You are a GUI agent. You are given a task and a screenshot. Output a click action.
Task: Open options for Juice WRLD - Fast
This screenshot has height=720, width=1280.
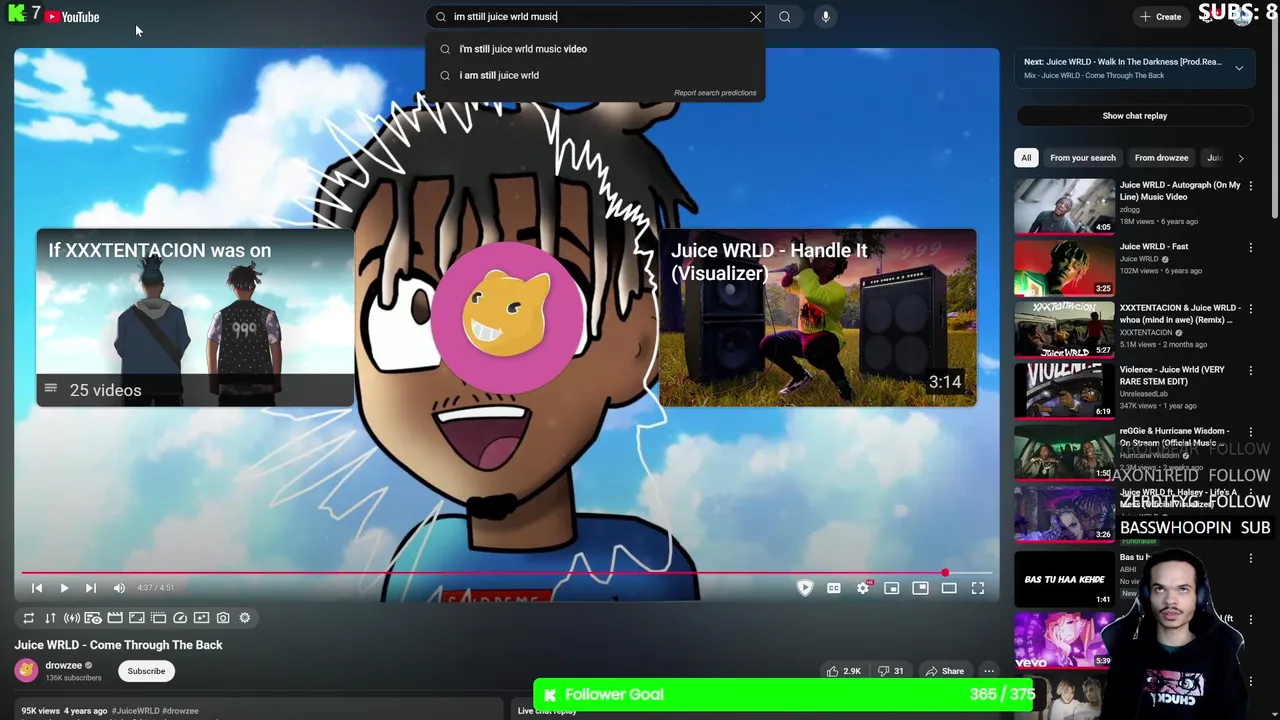click(x=1250, y=247)
